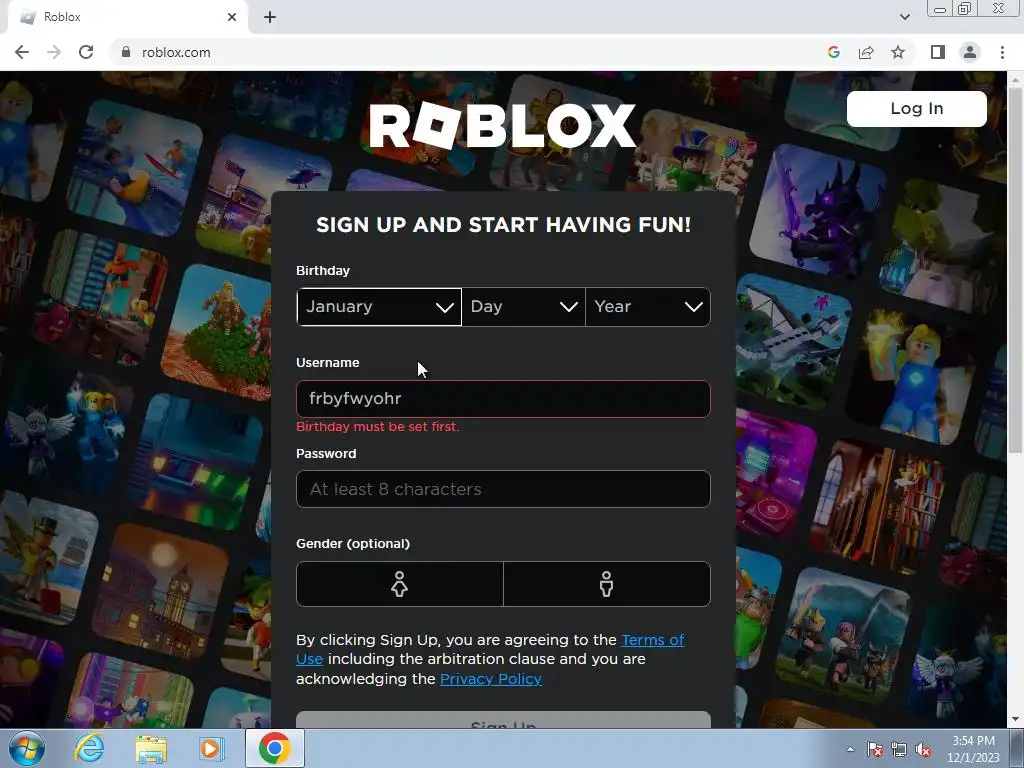Viewport: 1024px width, 768px height.
Task: Close the Roblox tab
Action: [232, 17]
